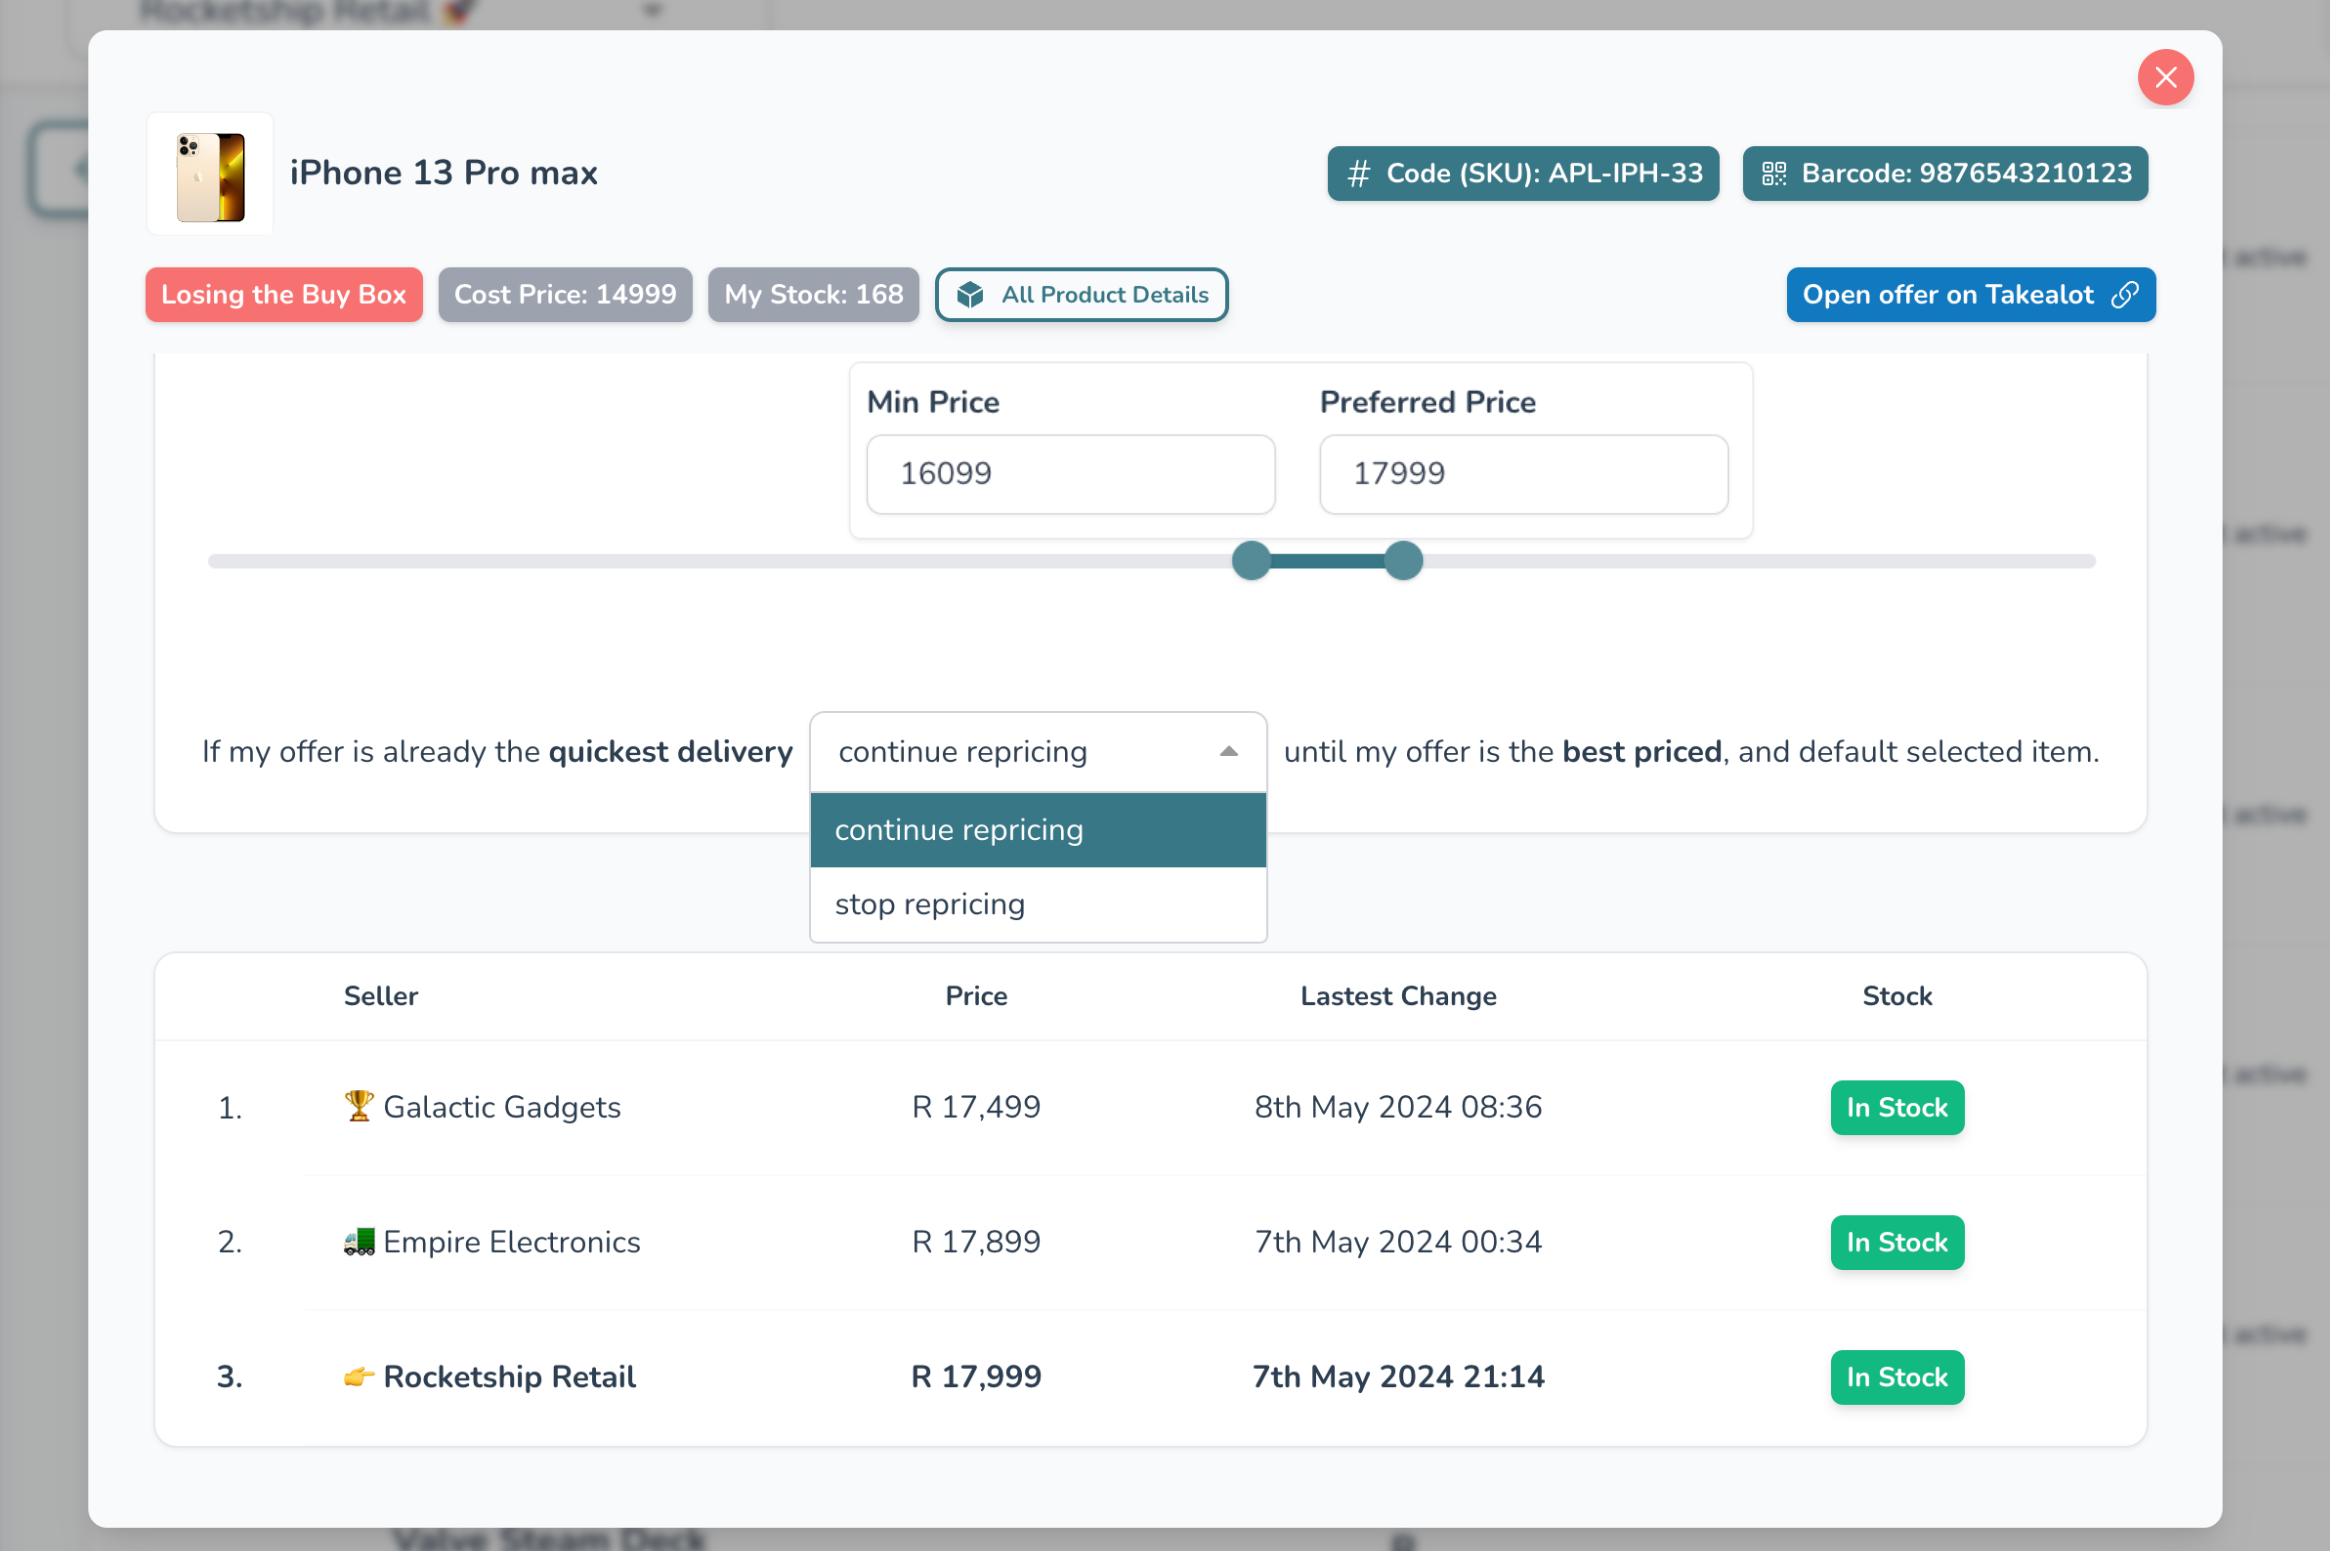
Task: Click the Preferred Price input field
Action: coord(1522,474)
